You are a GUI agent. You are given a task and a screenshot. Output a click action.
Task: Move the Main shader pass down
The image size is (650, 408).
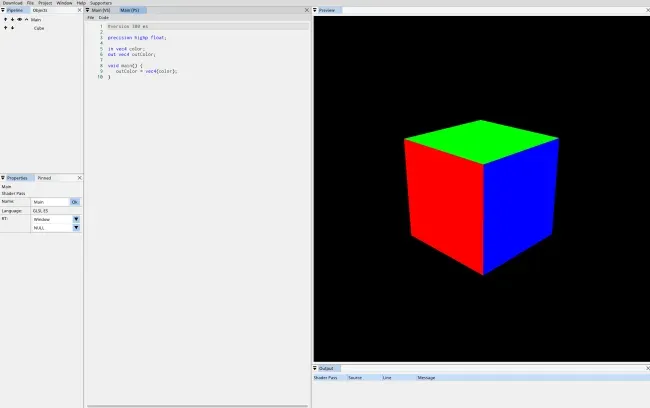(x=12, y=19)
